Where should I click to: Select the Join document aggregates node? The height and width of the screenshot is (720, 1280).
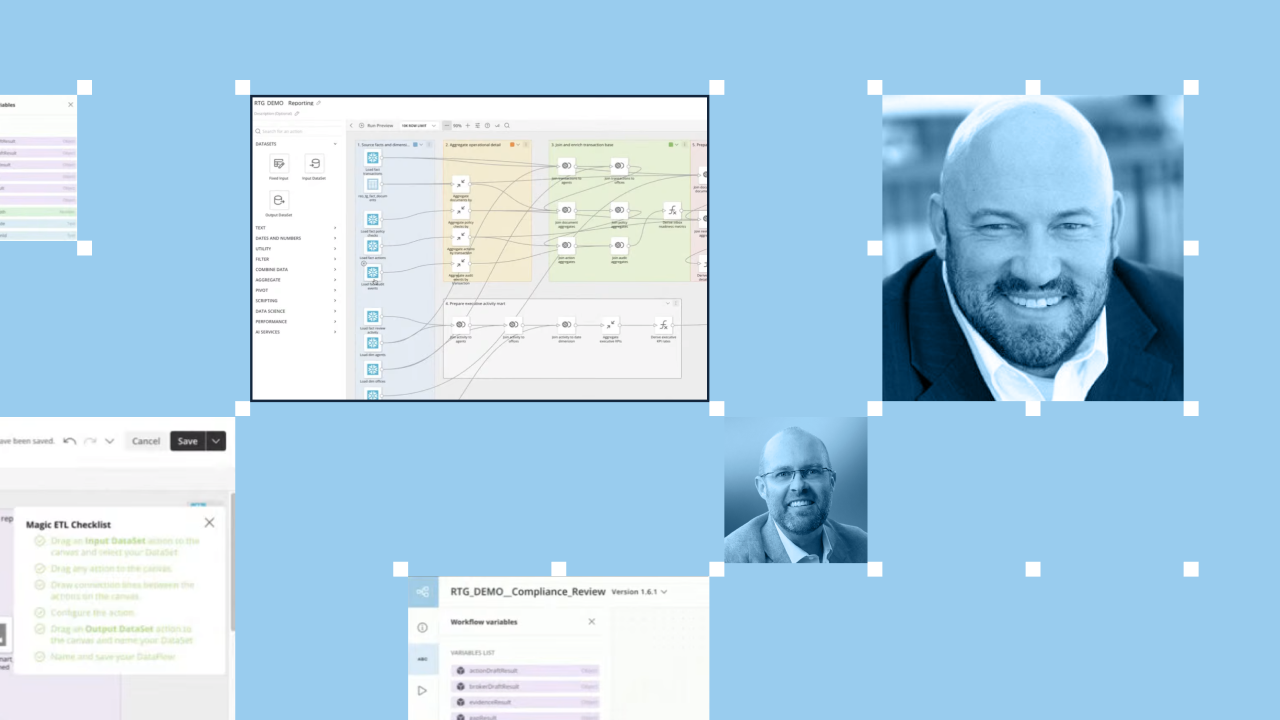click(566, 210)
